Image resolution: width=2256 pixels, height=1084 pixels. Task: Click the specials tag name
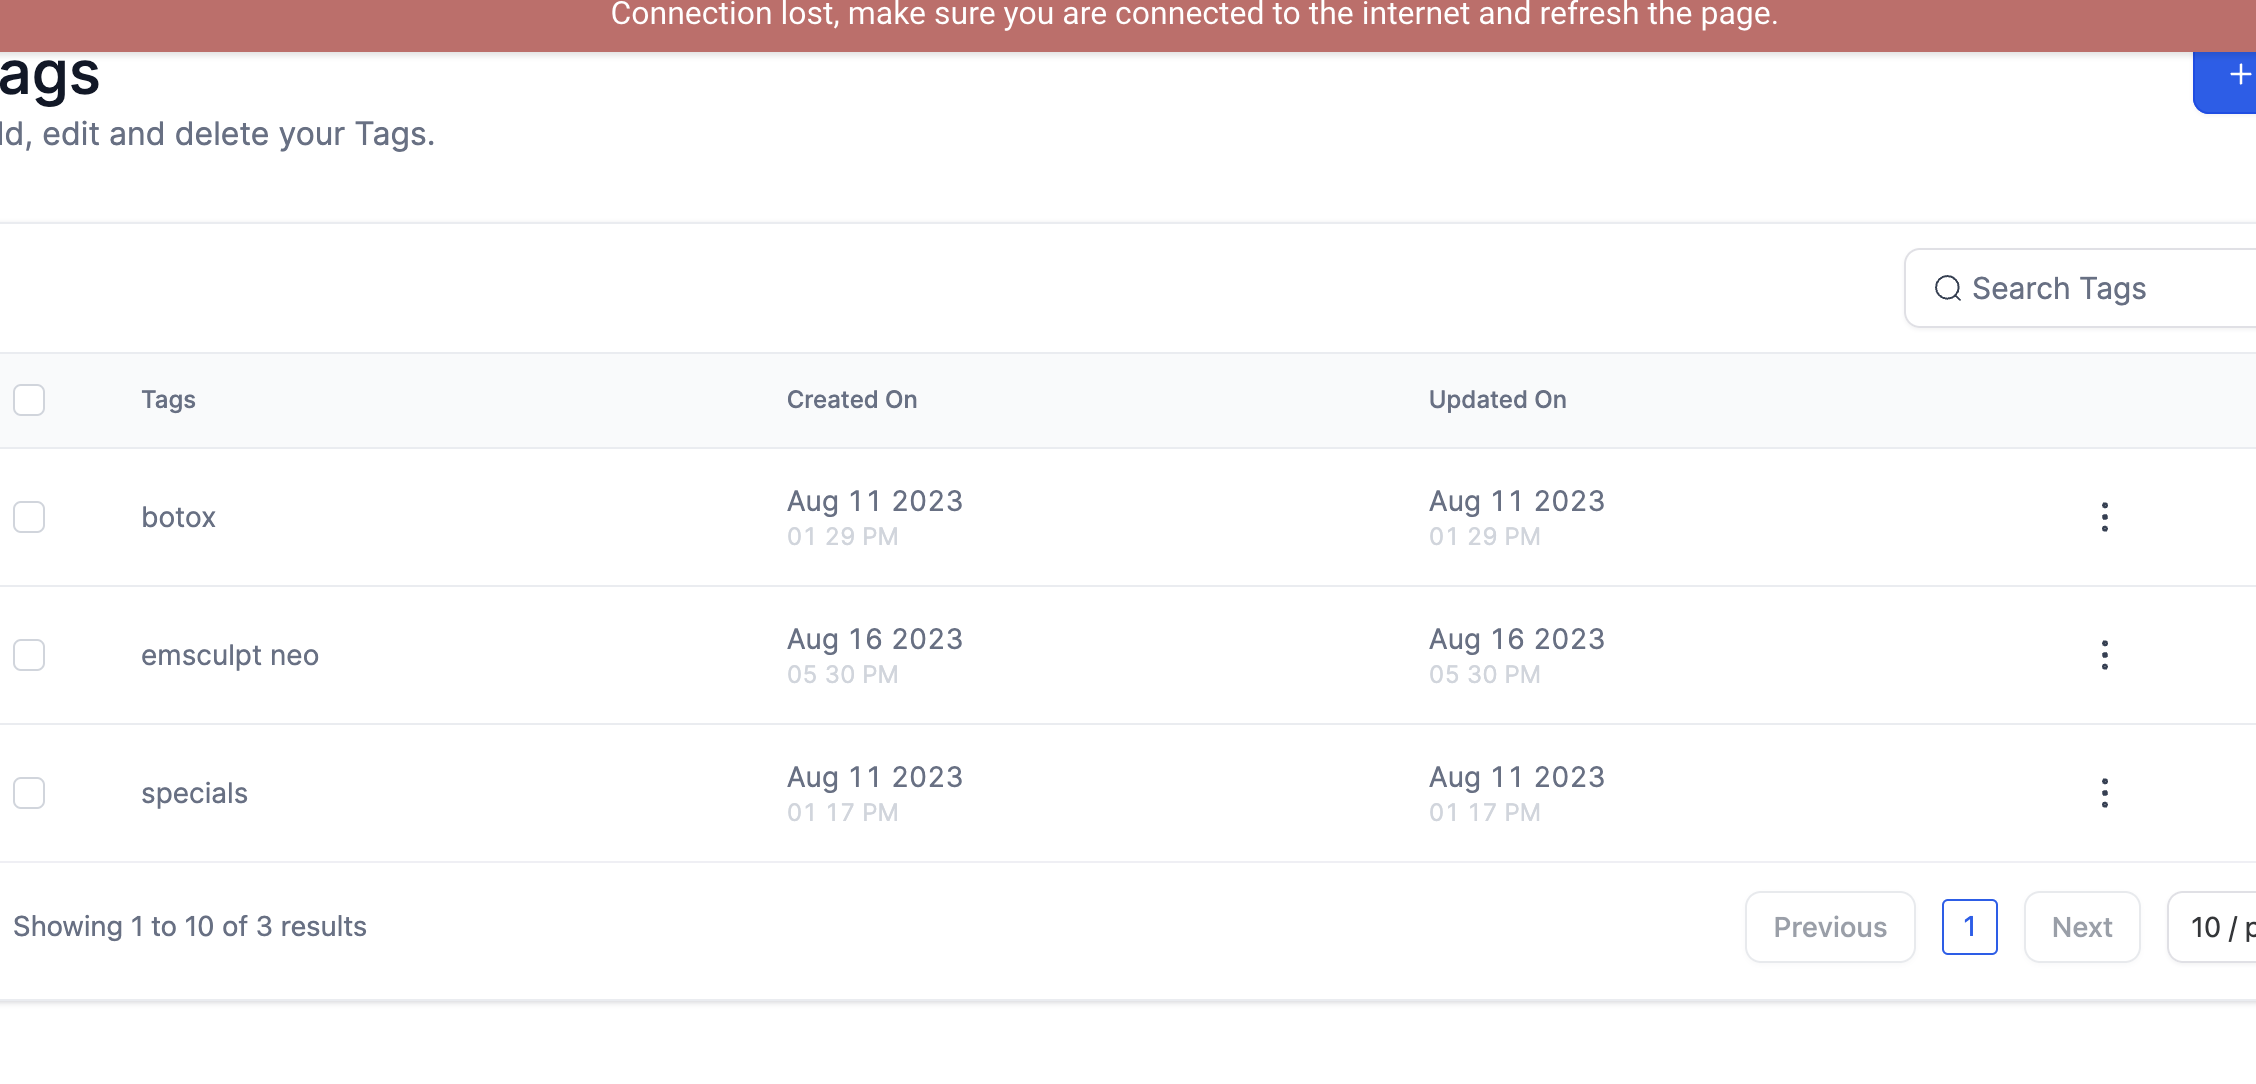point(194,793)
